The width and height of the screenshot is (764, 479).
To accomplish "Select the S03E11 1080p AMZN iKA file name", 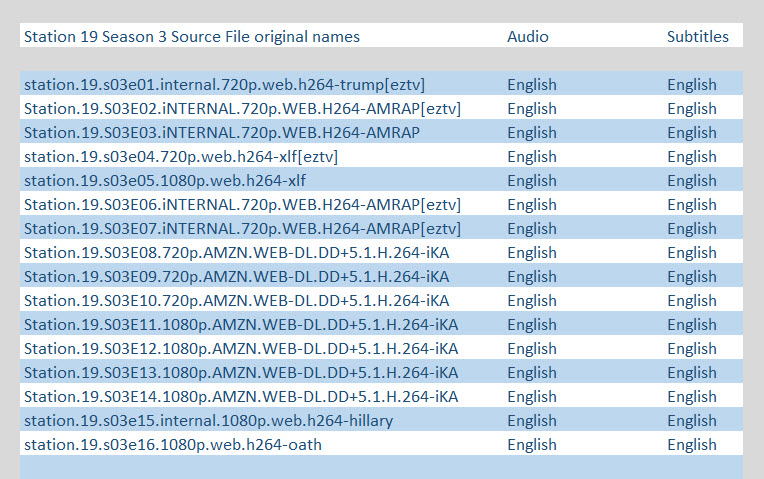I will pos(241,325).
